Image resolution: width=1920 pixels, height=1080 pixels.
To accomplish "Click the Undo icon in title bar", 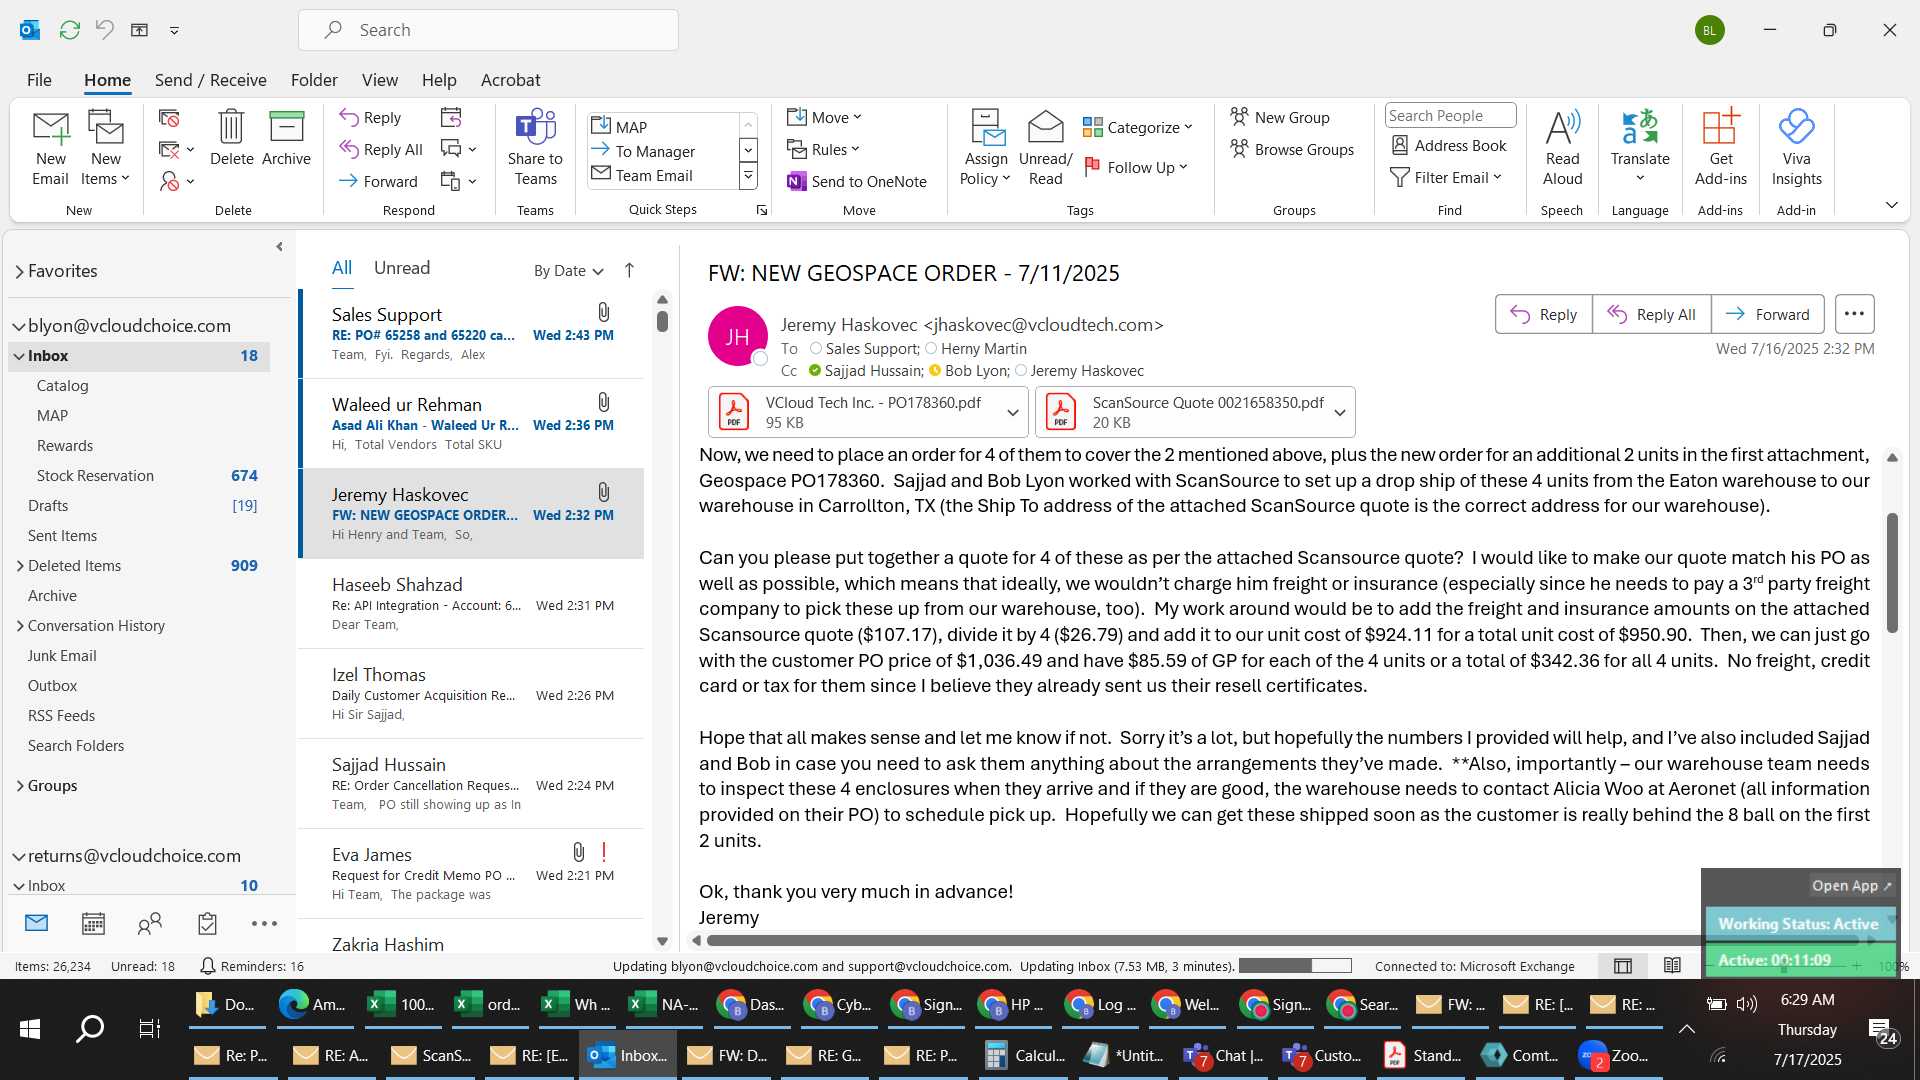I will click(x=104, y=30).
